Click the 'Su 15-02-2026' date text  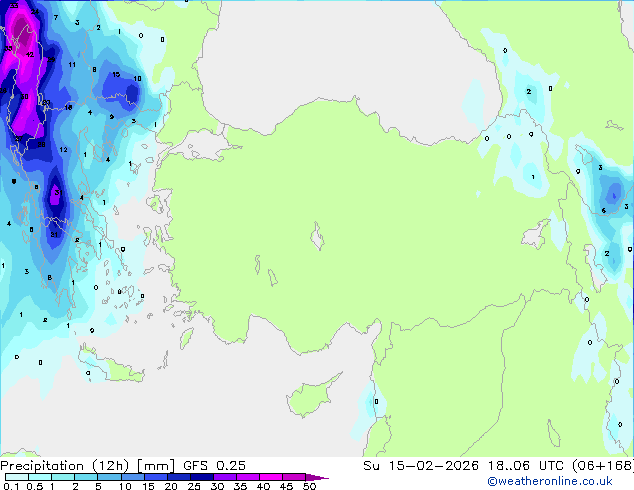pos(421,466)
